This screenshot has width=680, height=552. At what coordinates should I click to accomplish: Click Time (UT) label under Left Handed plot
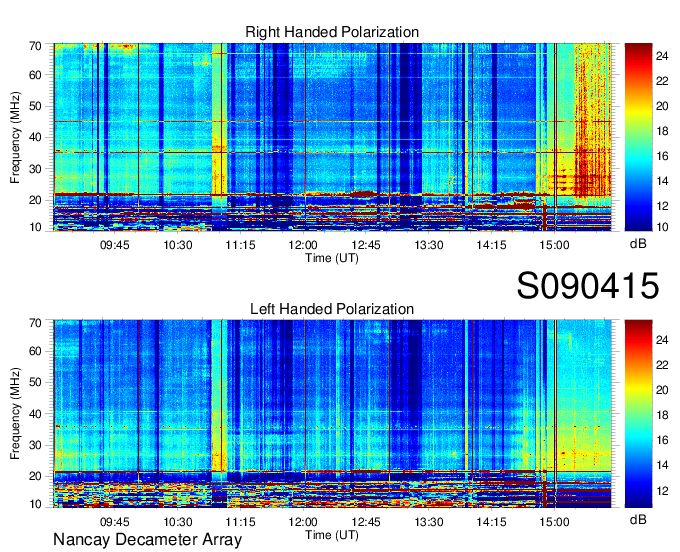point(332,535)
